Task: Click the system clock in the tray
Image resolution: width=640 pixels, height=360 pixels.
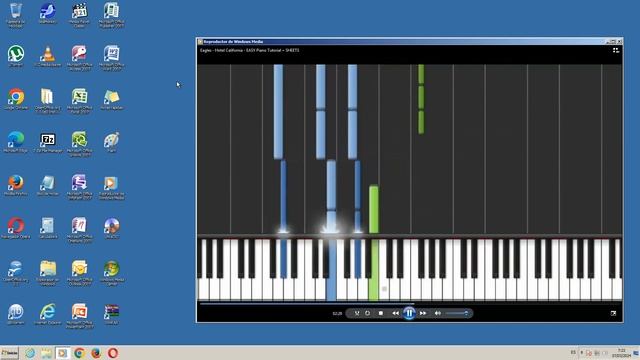Action: (621, 353)
